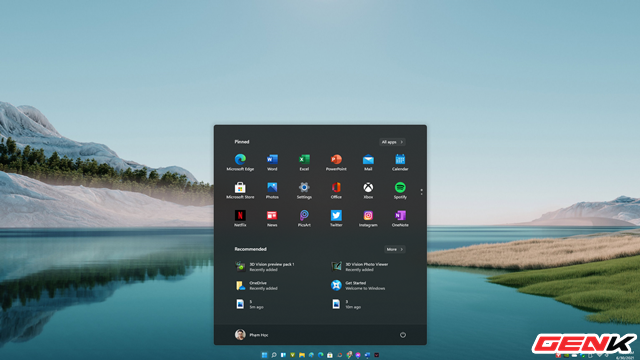Launch Word from the Pinned section

272,162
